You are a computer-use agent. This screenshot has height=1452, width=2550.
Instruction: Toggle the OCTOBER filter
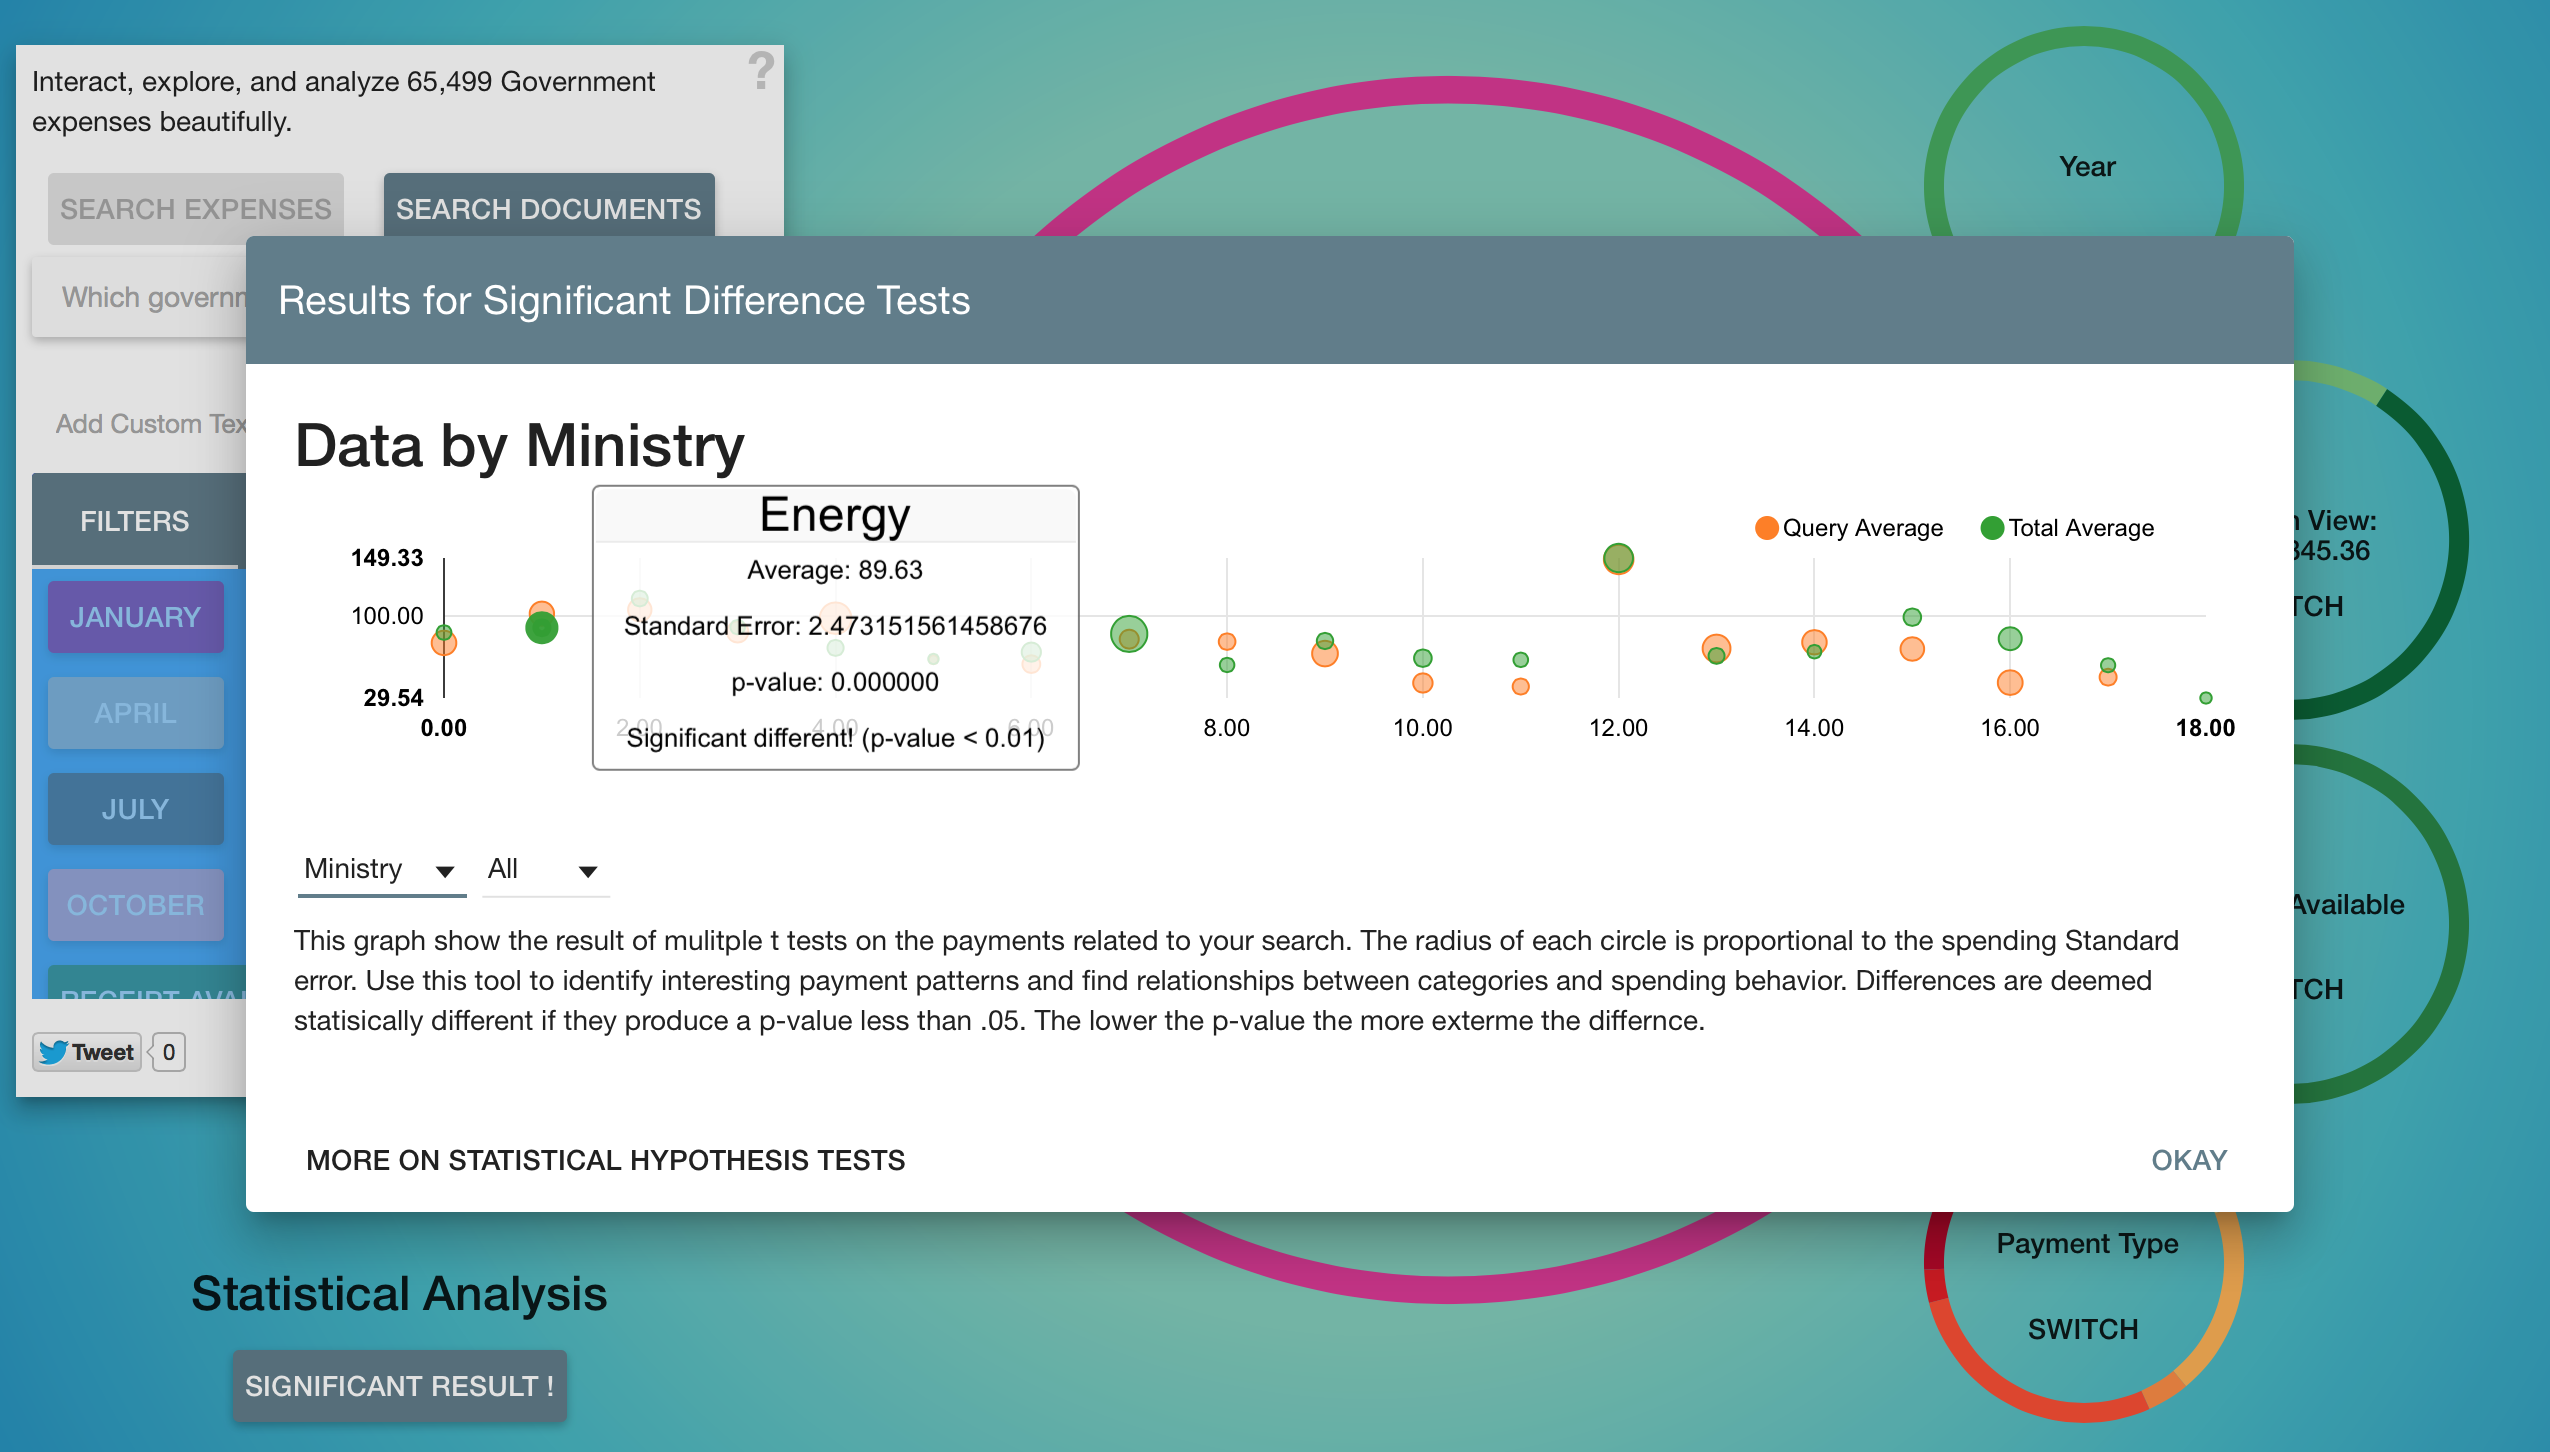[x=135, y=905]
